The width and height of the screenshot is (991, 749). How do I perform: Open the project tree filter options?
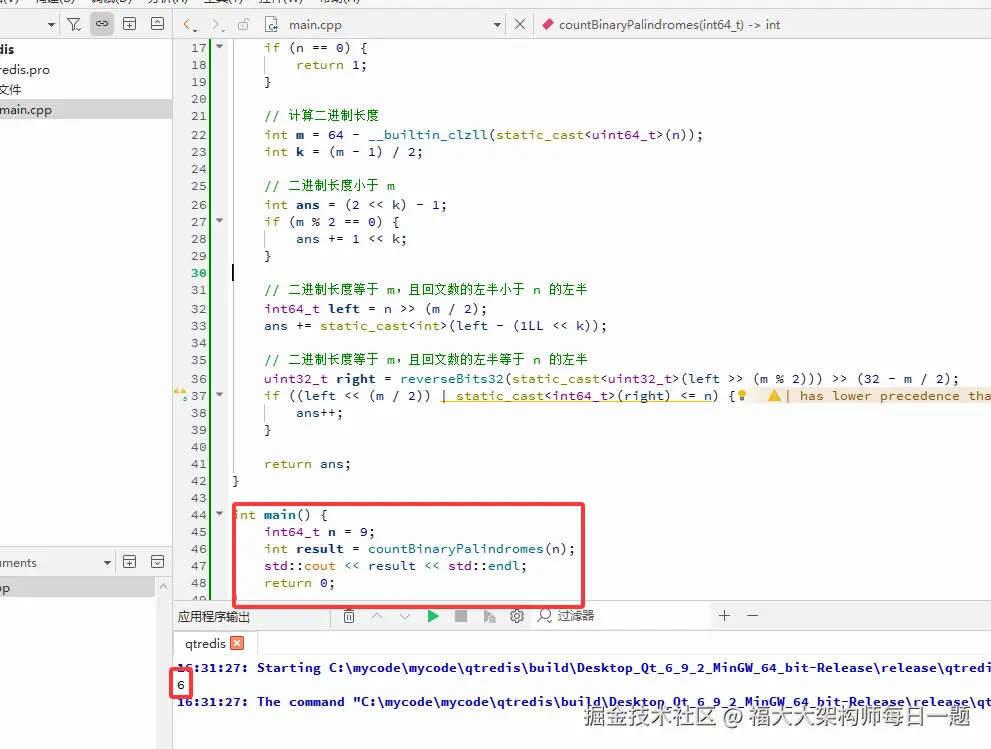point(74,25)
